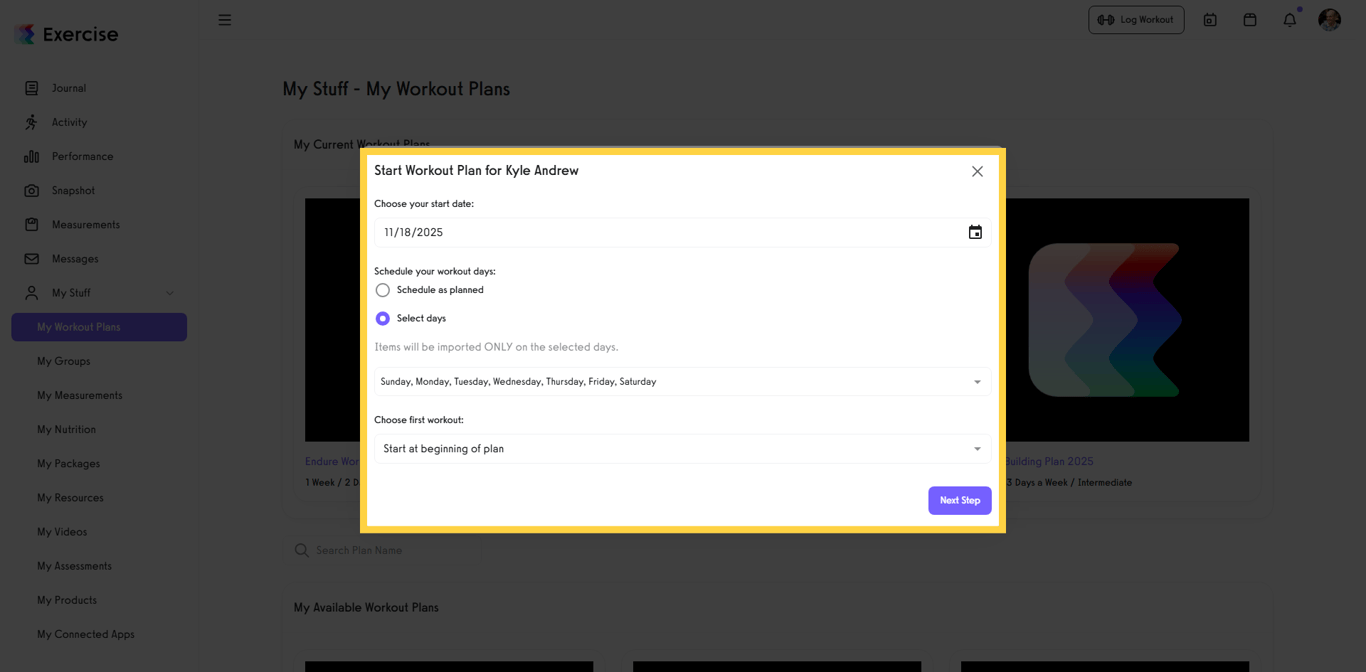Click the Measurements clipboard icon

pyautogui.click(x=32, y=224)
